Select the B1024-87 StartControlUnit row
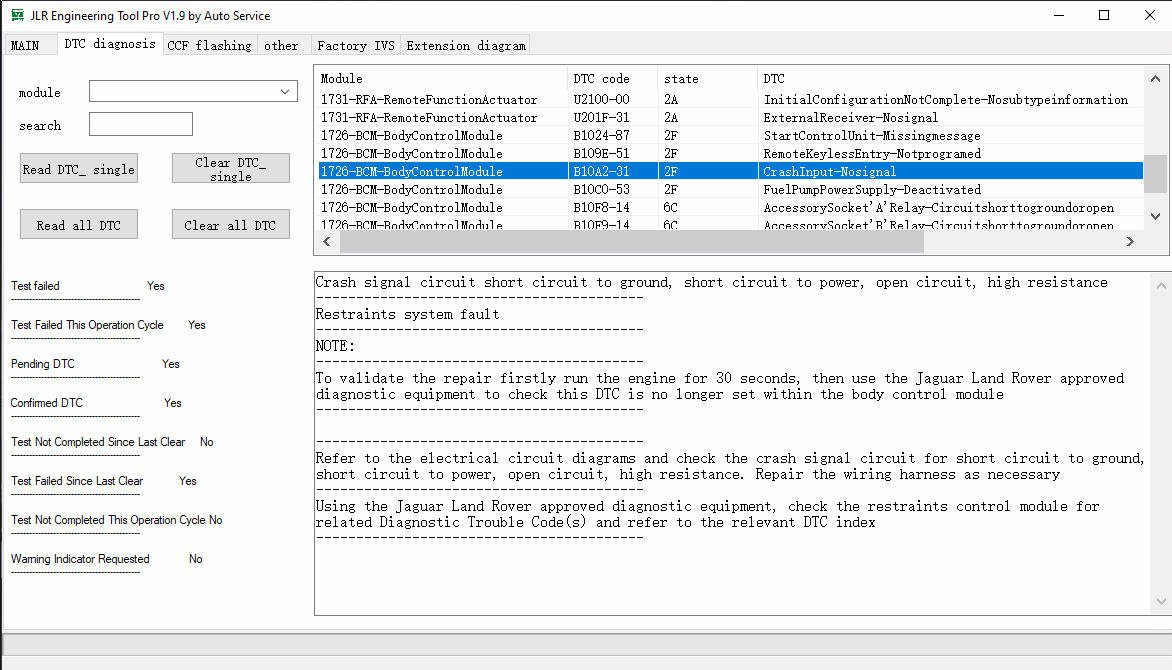The image size is (1172, 670). 730,135
